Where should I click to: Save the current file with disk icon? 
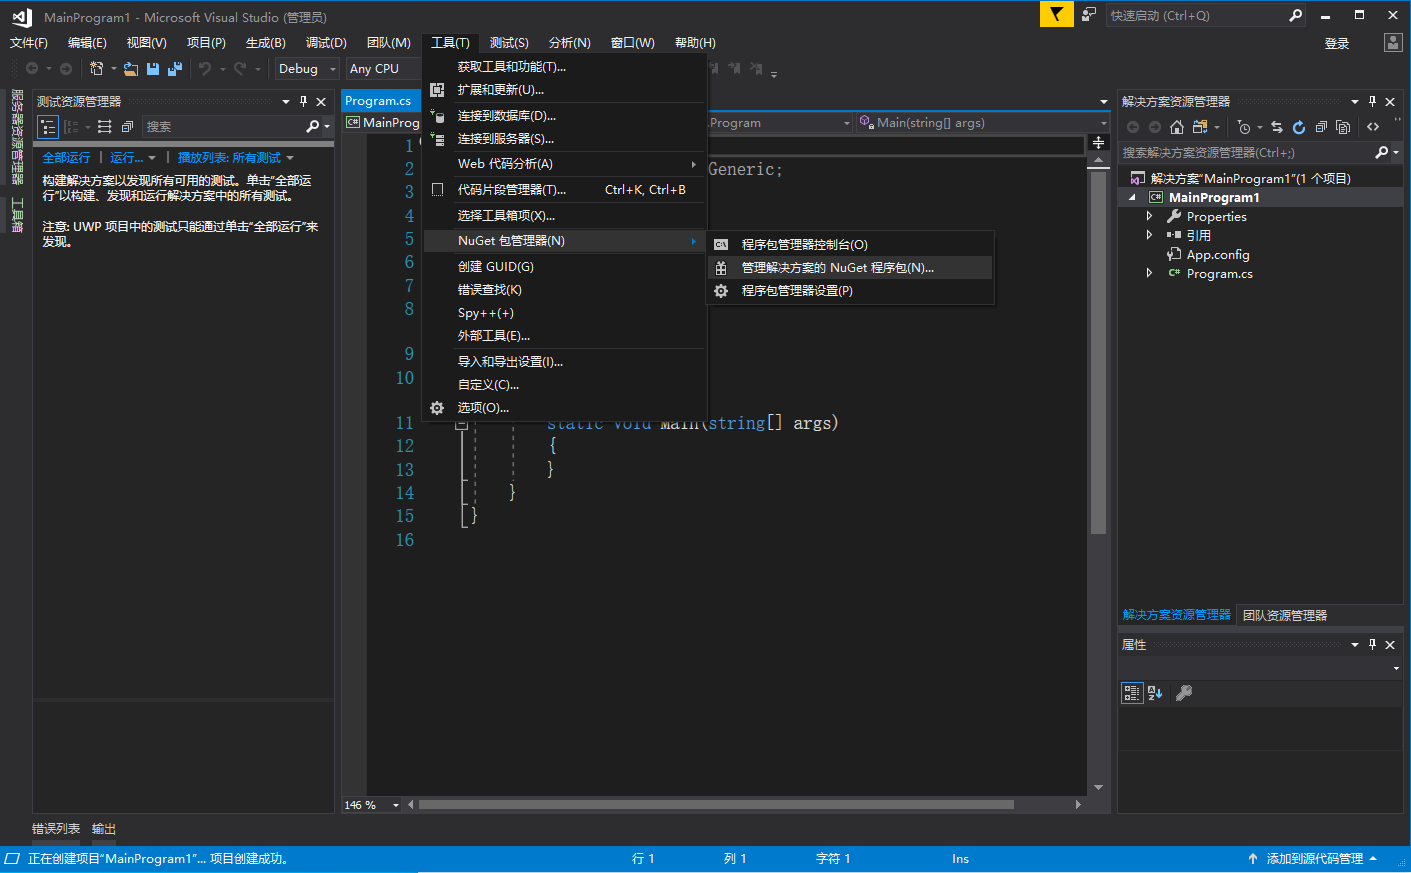coord(153,69)
